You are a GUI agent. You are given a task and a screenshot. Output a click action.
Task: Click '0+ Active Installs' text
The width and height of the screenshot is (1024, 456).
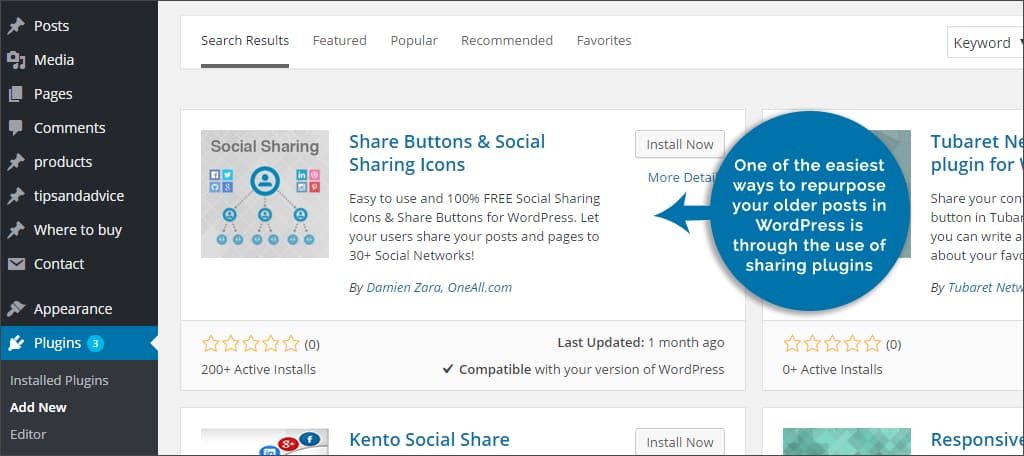click(x=832, y=370)
